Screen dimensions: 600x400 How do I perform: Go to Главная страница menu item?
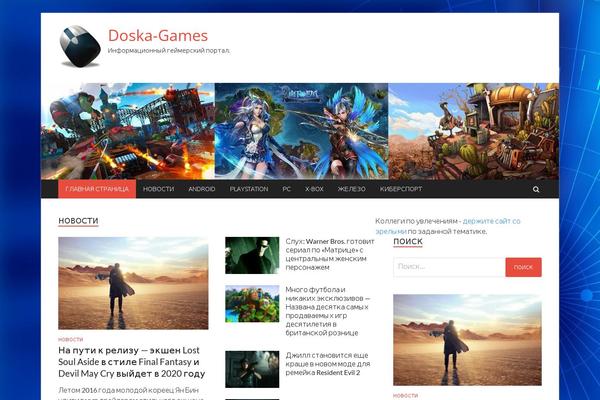pyautogui.click(x=97, y=189)
